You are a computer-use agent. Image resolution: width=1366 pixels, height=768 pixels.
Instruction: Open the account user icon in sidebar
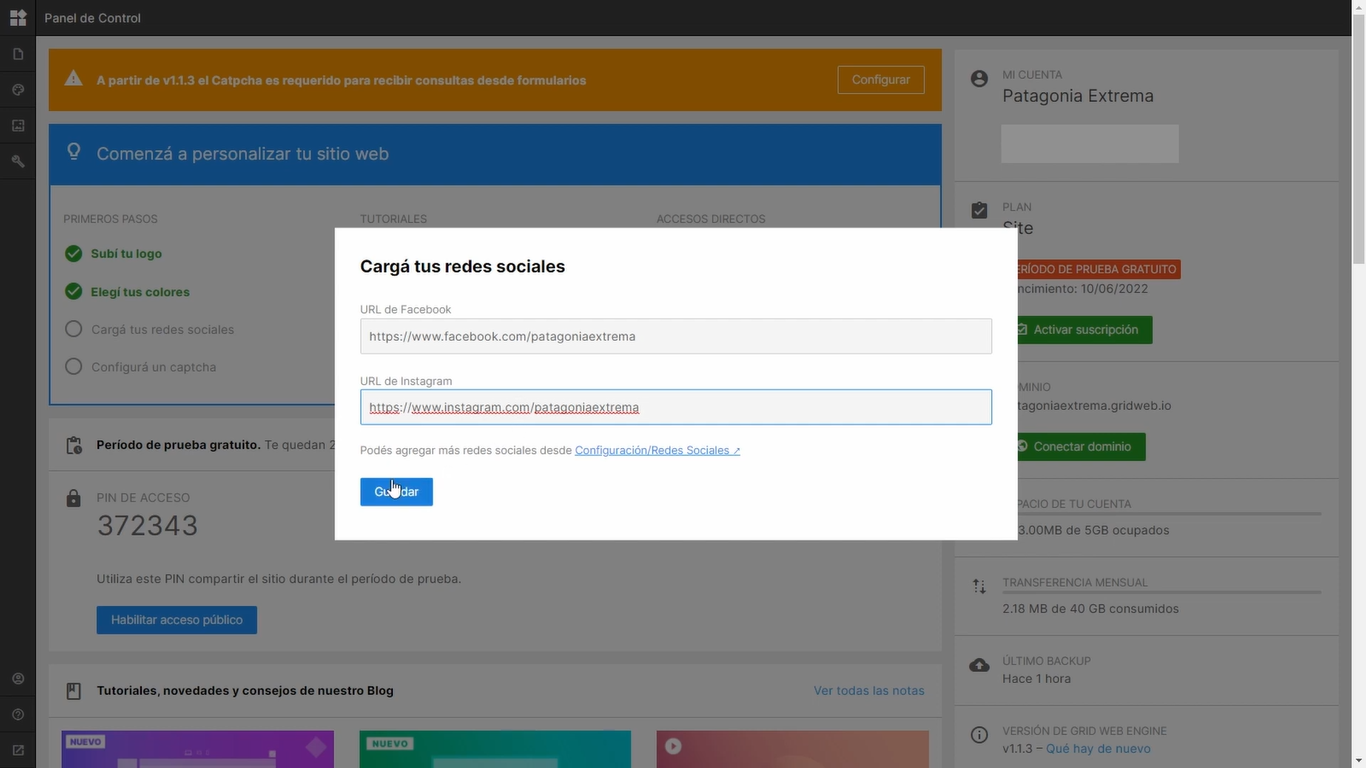(x=18, y=679)
